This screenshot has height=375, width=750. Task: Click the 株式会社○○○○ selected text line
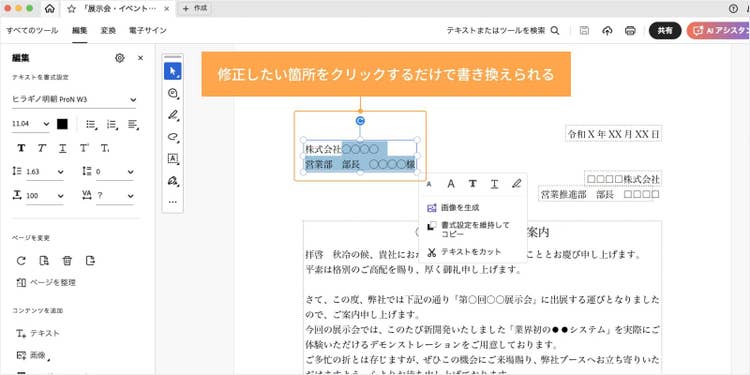(342, 149)
